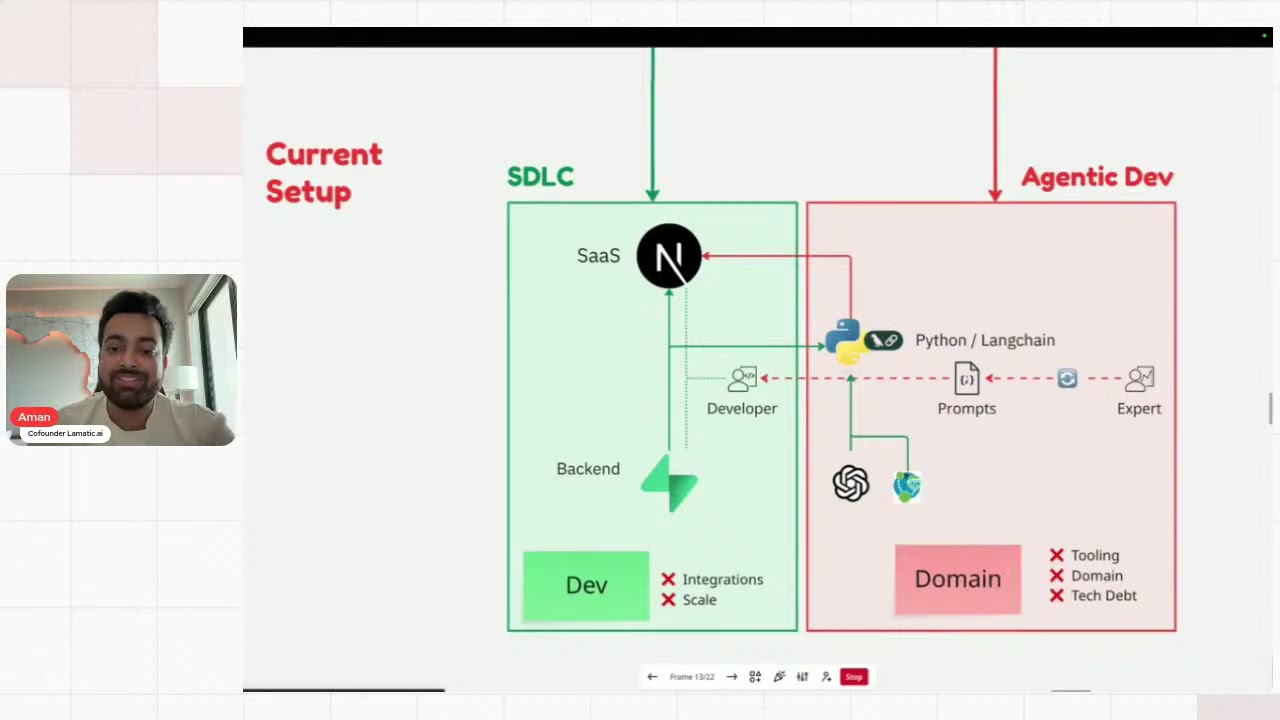Open the shapes and elements icon
This screenshot has width=1280, height=720.
(x=755, y=677)
